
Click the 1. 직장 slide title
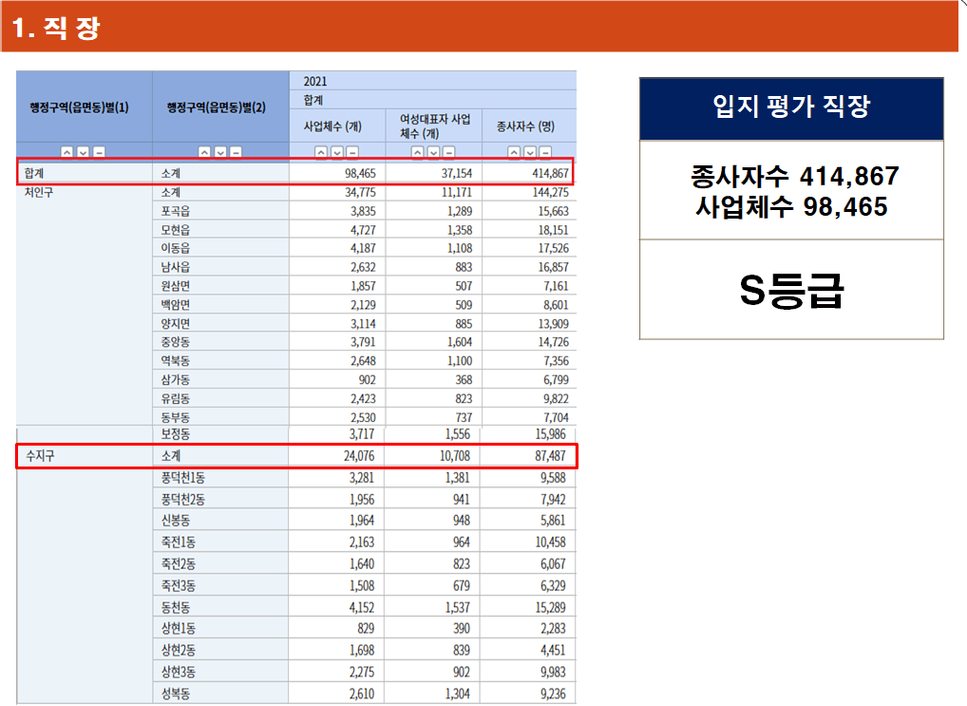pyautogui.click(x=56, y=28)
